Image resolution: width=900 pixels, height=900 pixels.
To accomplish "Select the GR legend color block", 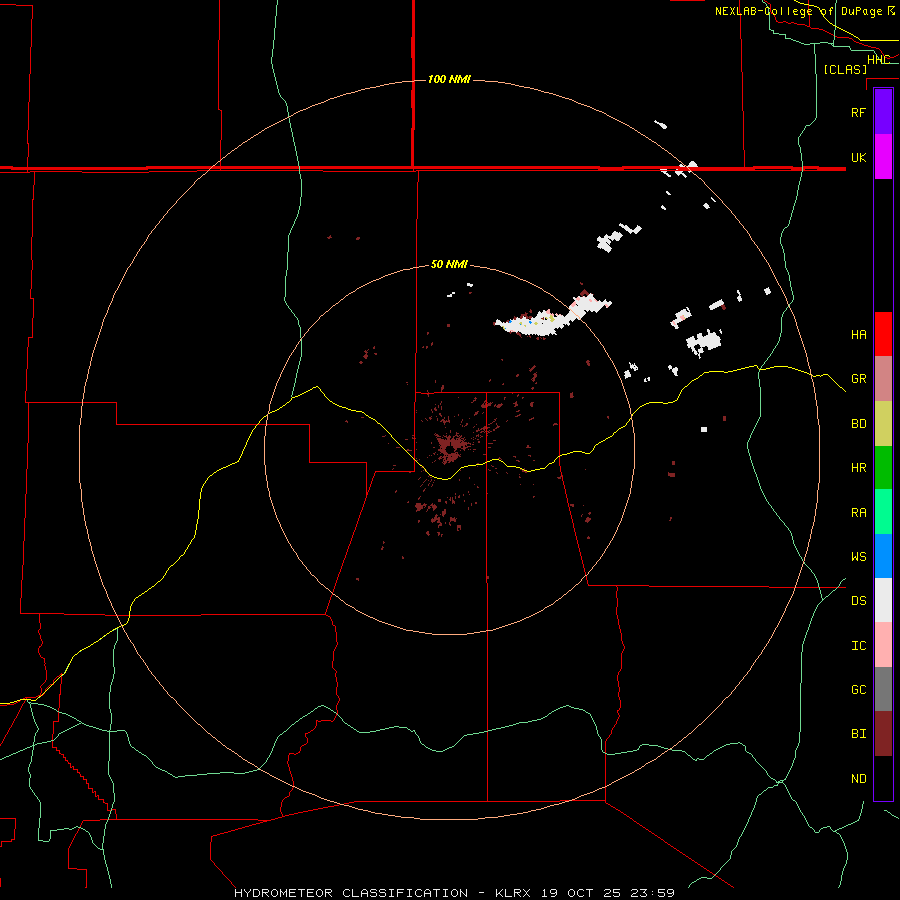I will (883, 379).
